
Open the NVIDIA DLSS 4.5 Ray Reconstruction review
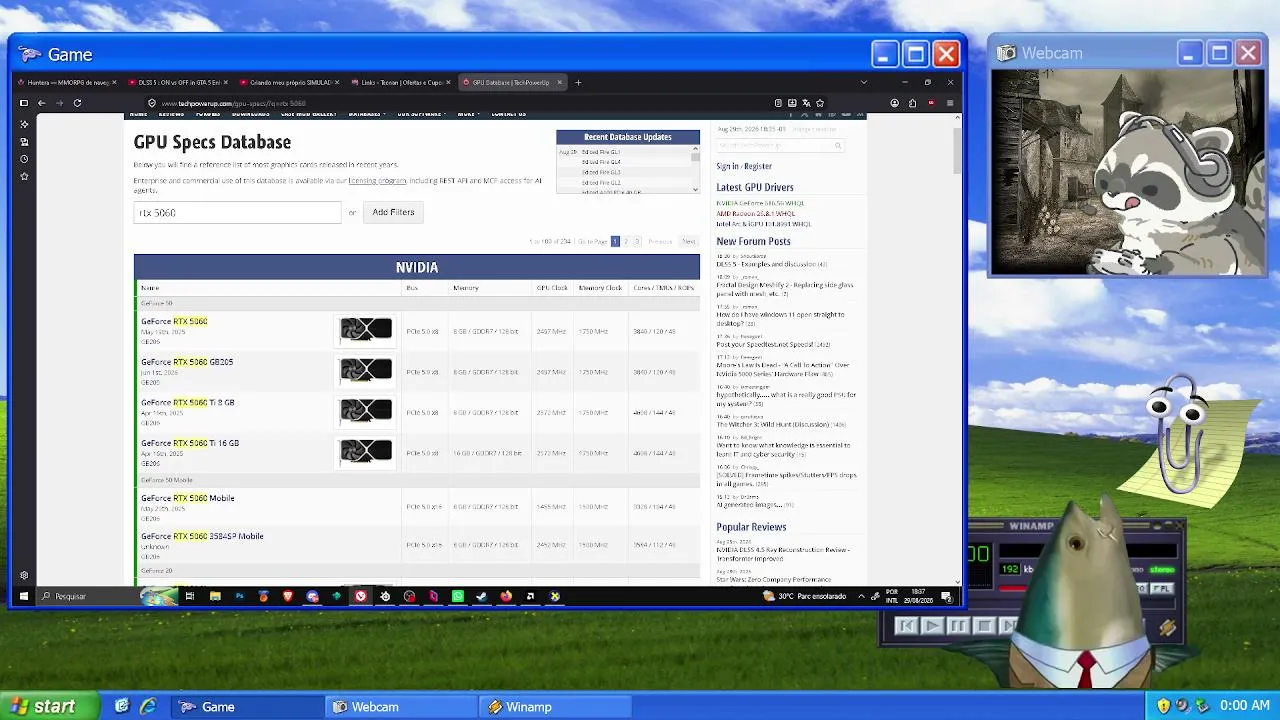782,553
